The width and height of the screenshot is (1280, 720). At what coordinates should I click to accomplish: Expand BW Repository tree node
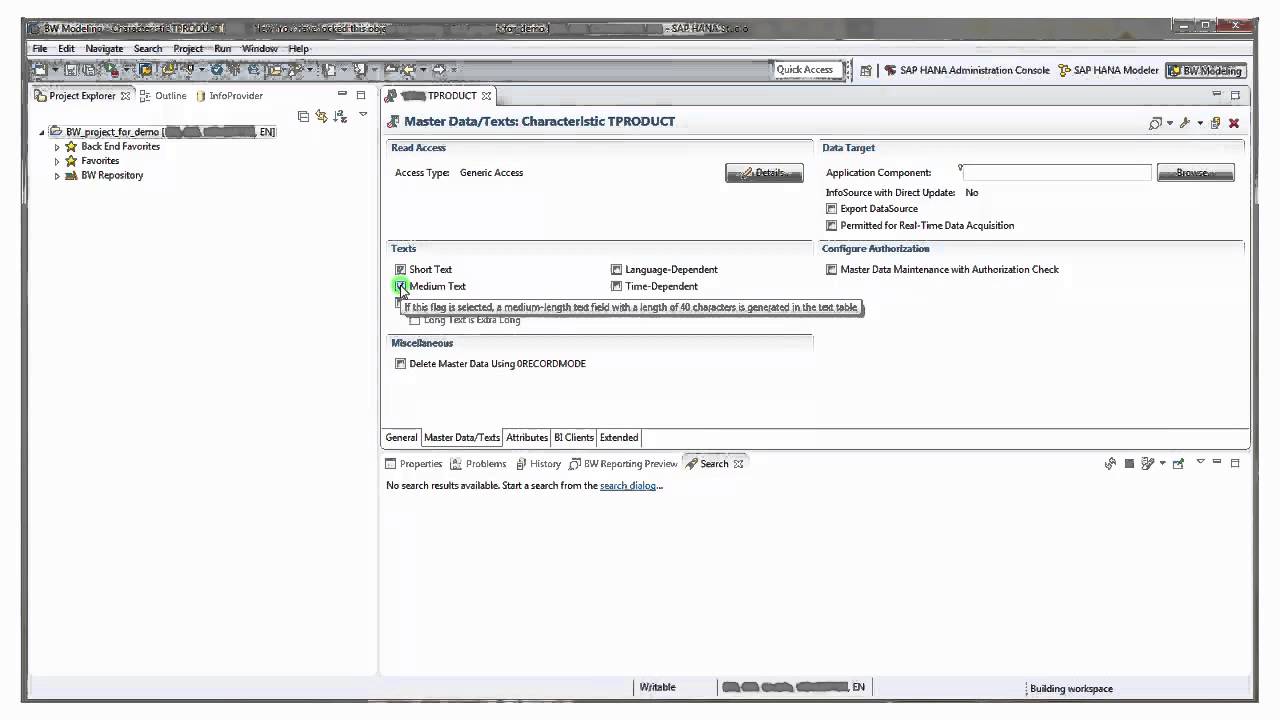click(57, 176)
